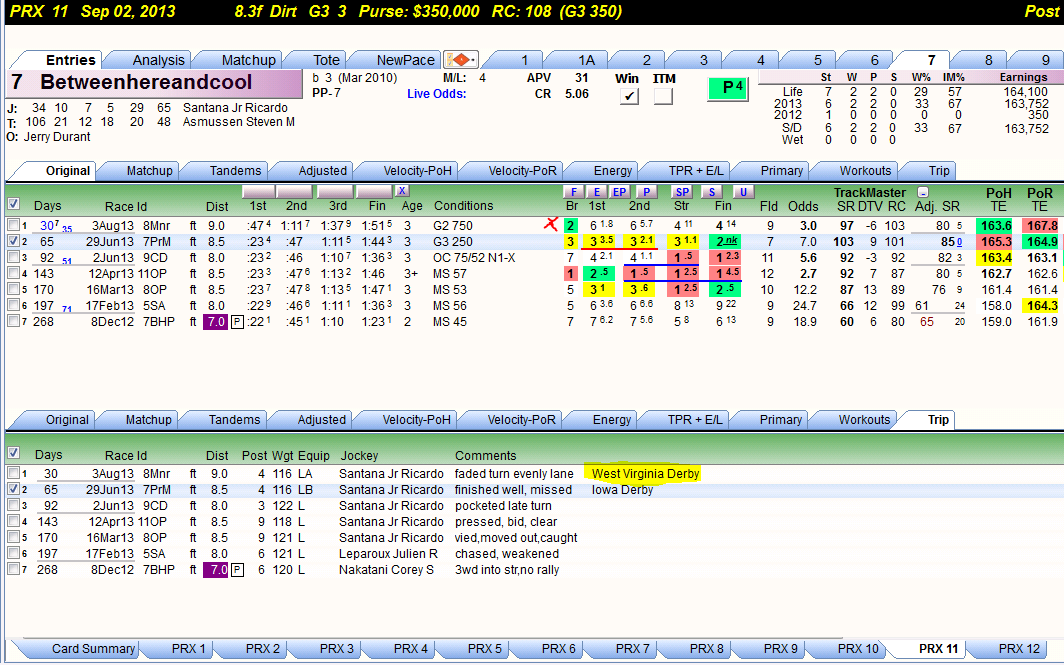Click the Conditions column header
1064x665 pixels.
click(x=463, y=206)
